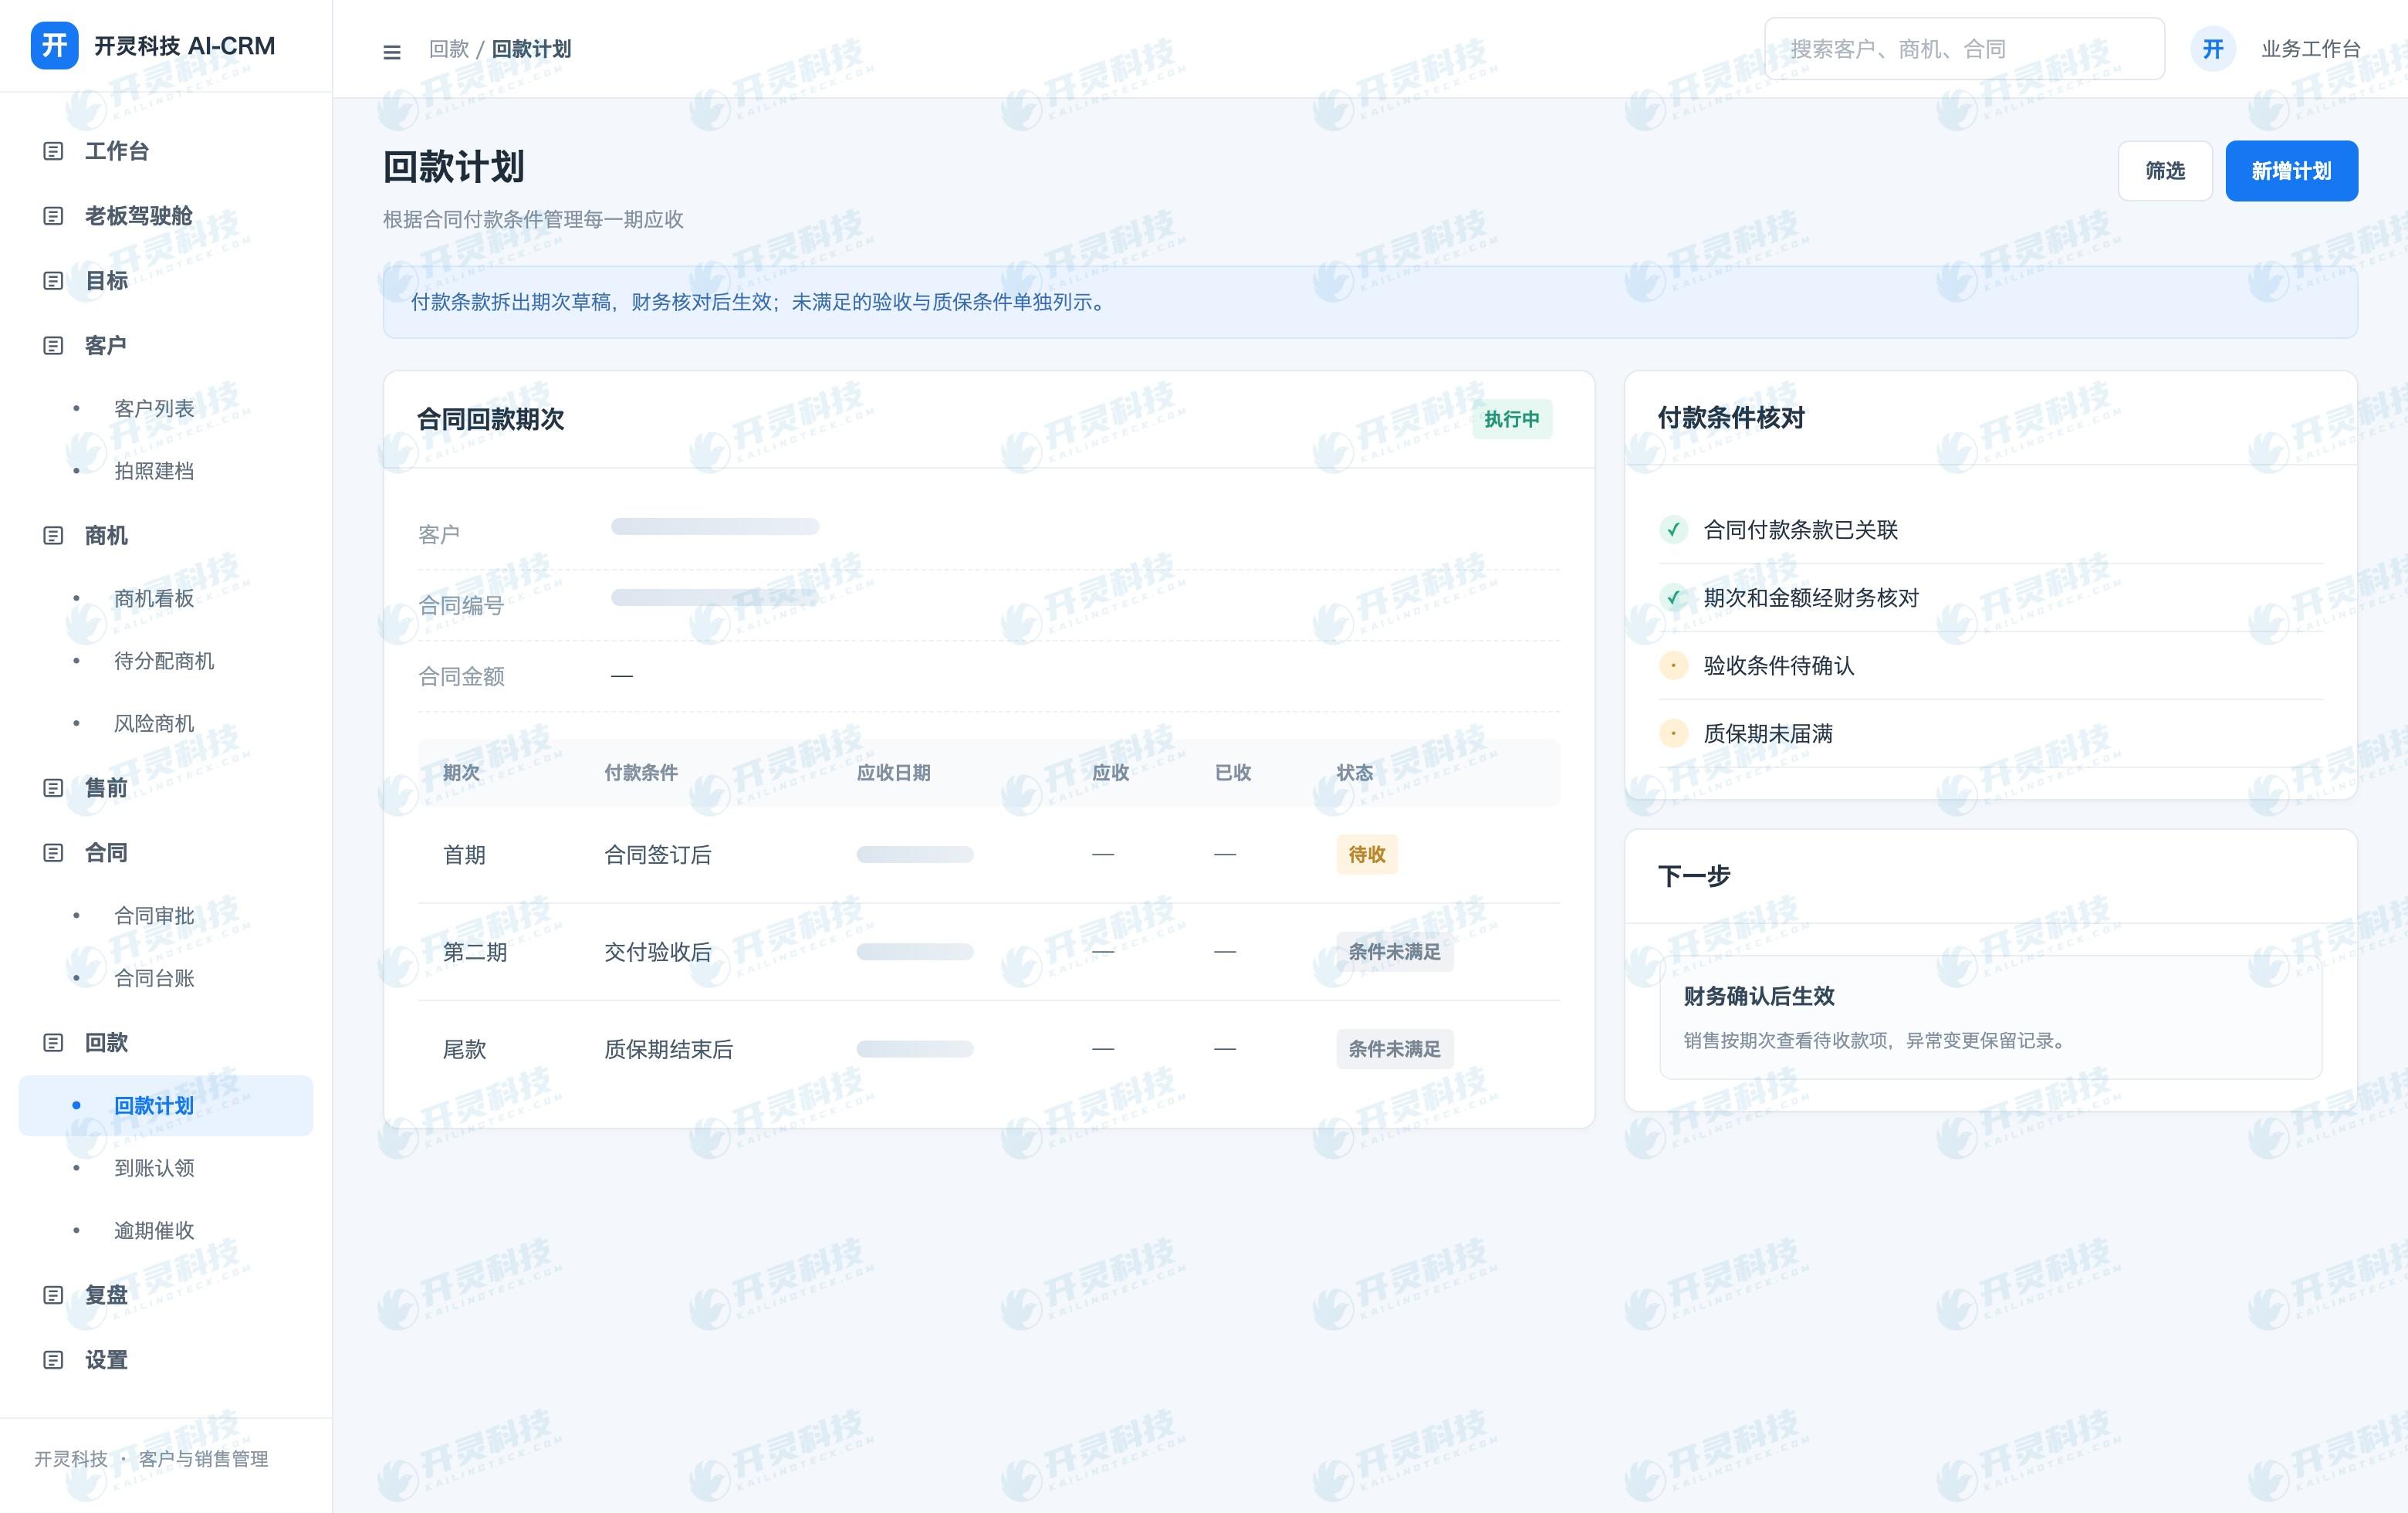The width and height of the screenshot is (2408, 1513).
Task: Click the 新增计划 button
Action: 2291,171
